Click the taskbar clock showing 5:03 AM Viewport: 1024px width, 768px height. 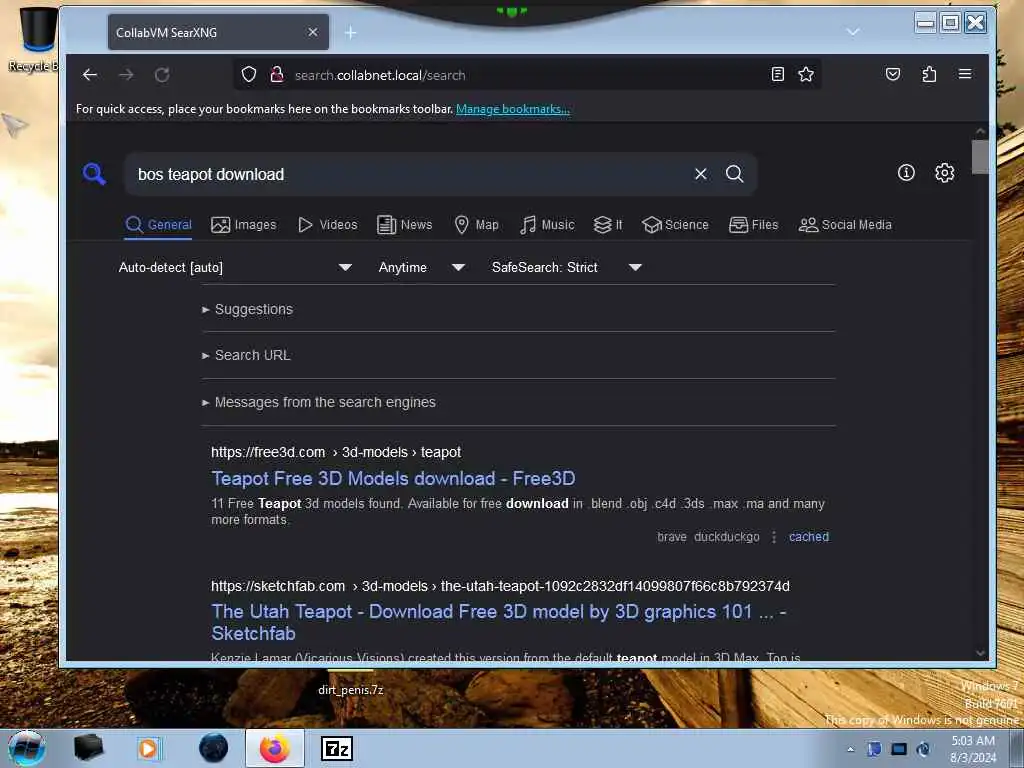pos(973,749)
